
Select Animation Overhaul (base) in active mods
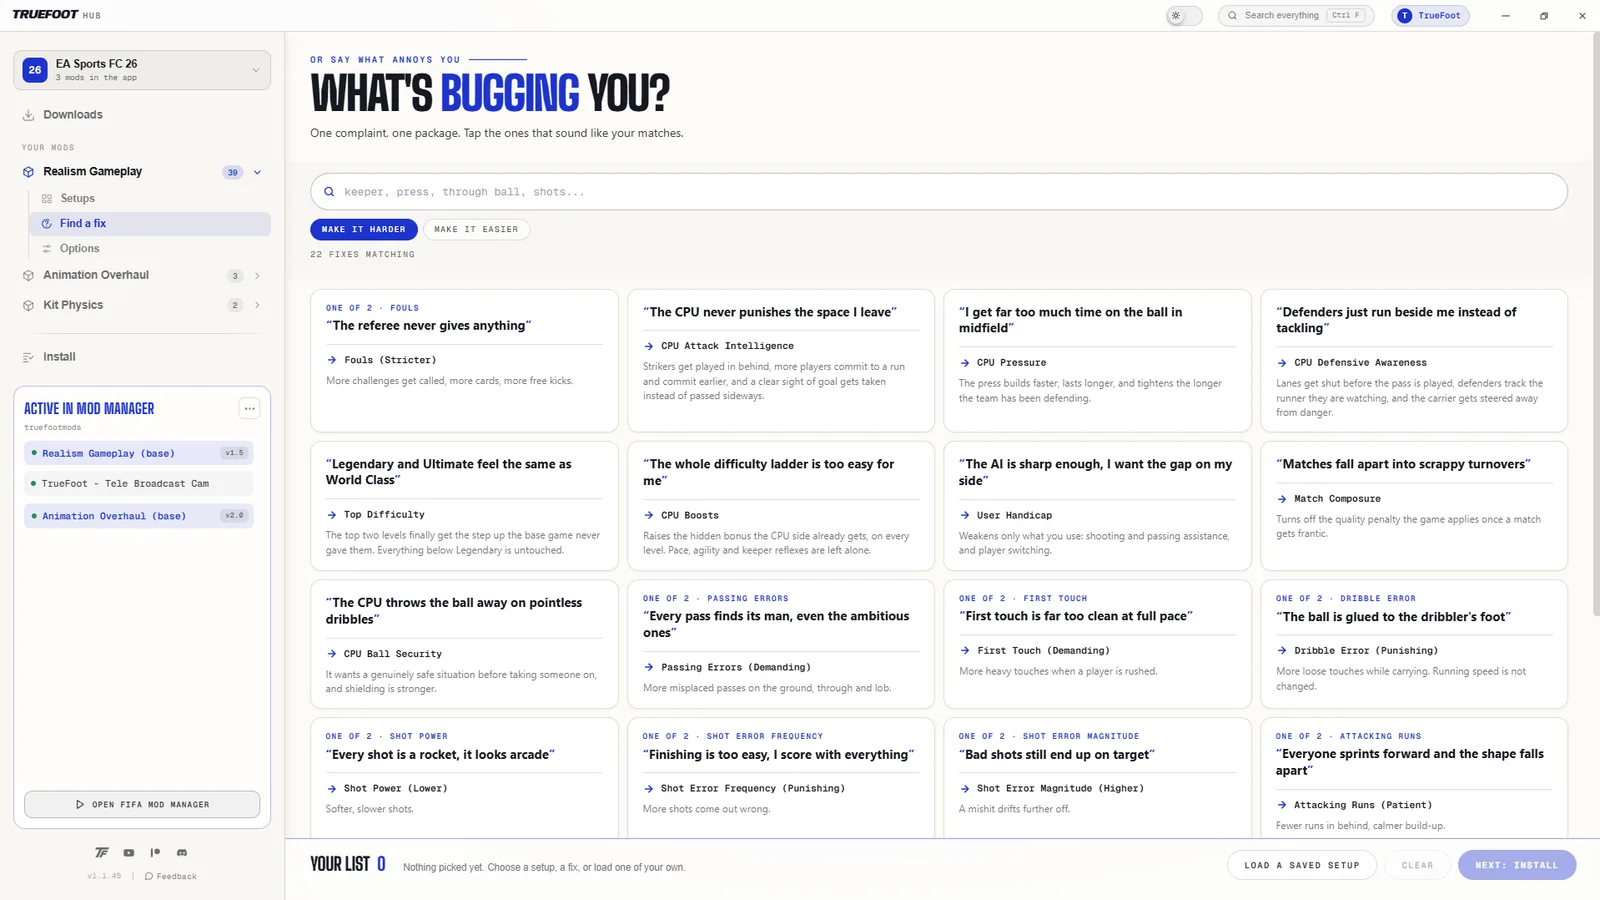tap(139, 517)
